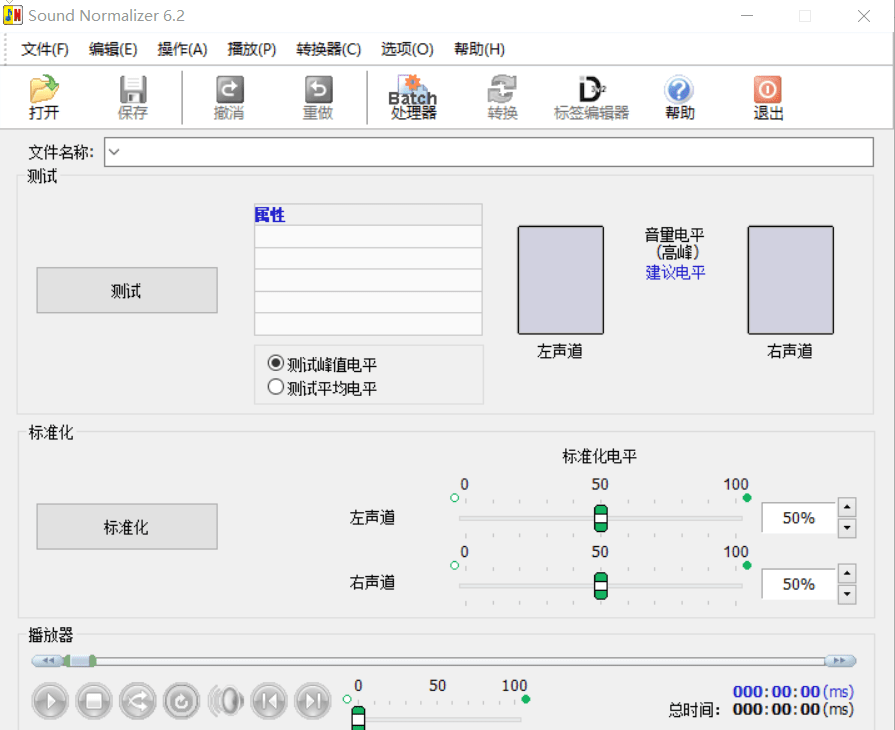Image resolution: width=895 pixels, height=730 pixels.
Task: Click the 保存 save icon
Action: pyautogui.click(x=133, y=97)
